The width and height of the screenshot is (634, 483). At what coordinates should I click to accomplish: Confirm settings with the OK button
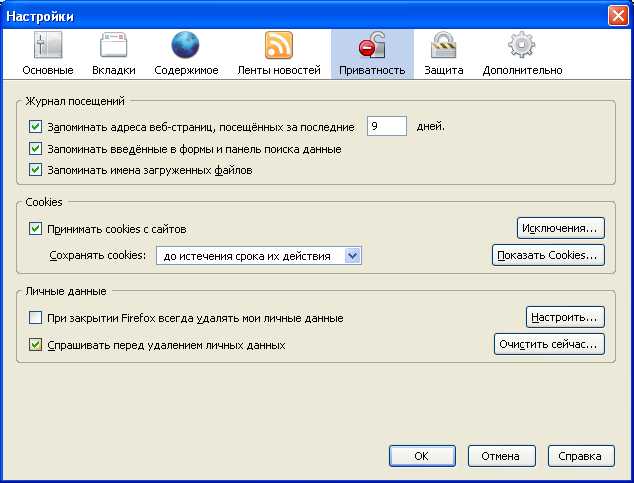pyautogui.click(x=421, y=456)
